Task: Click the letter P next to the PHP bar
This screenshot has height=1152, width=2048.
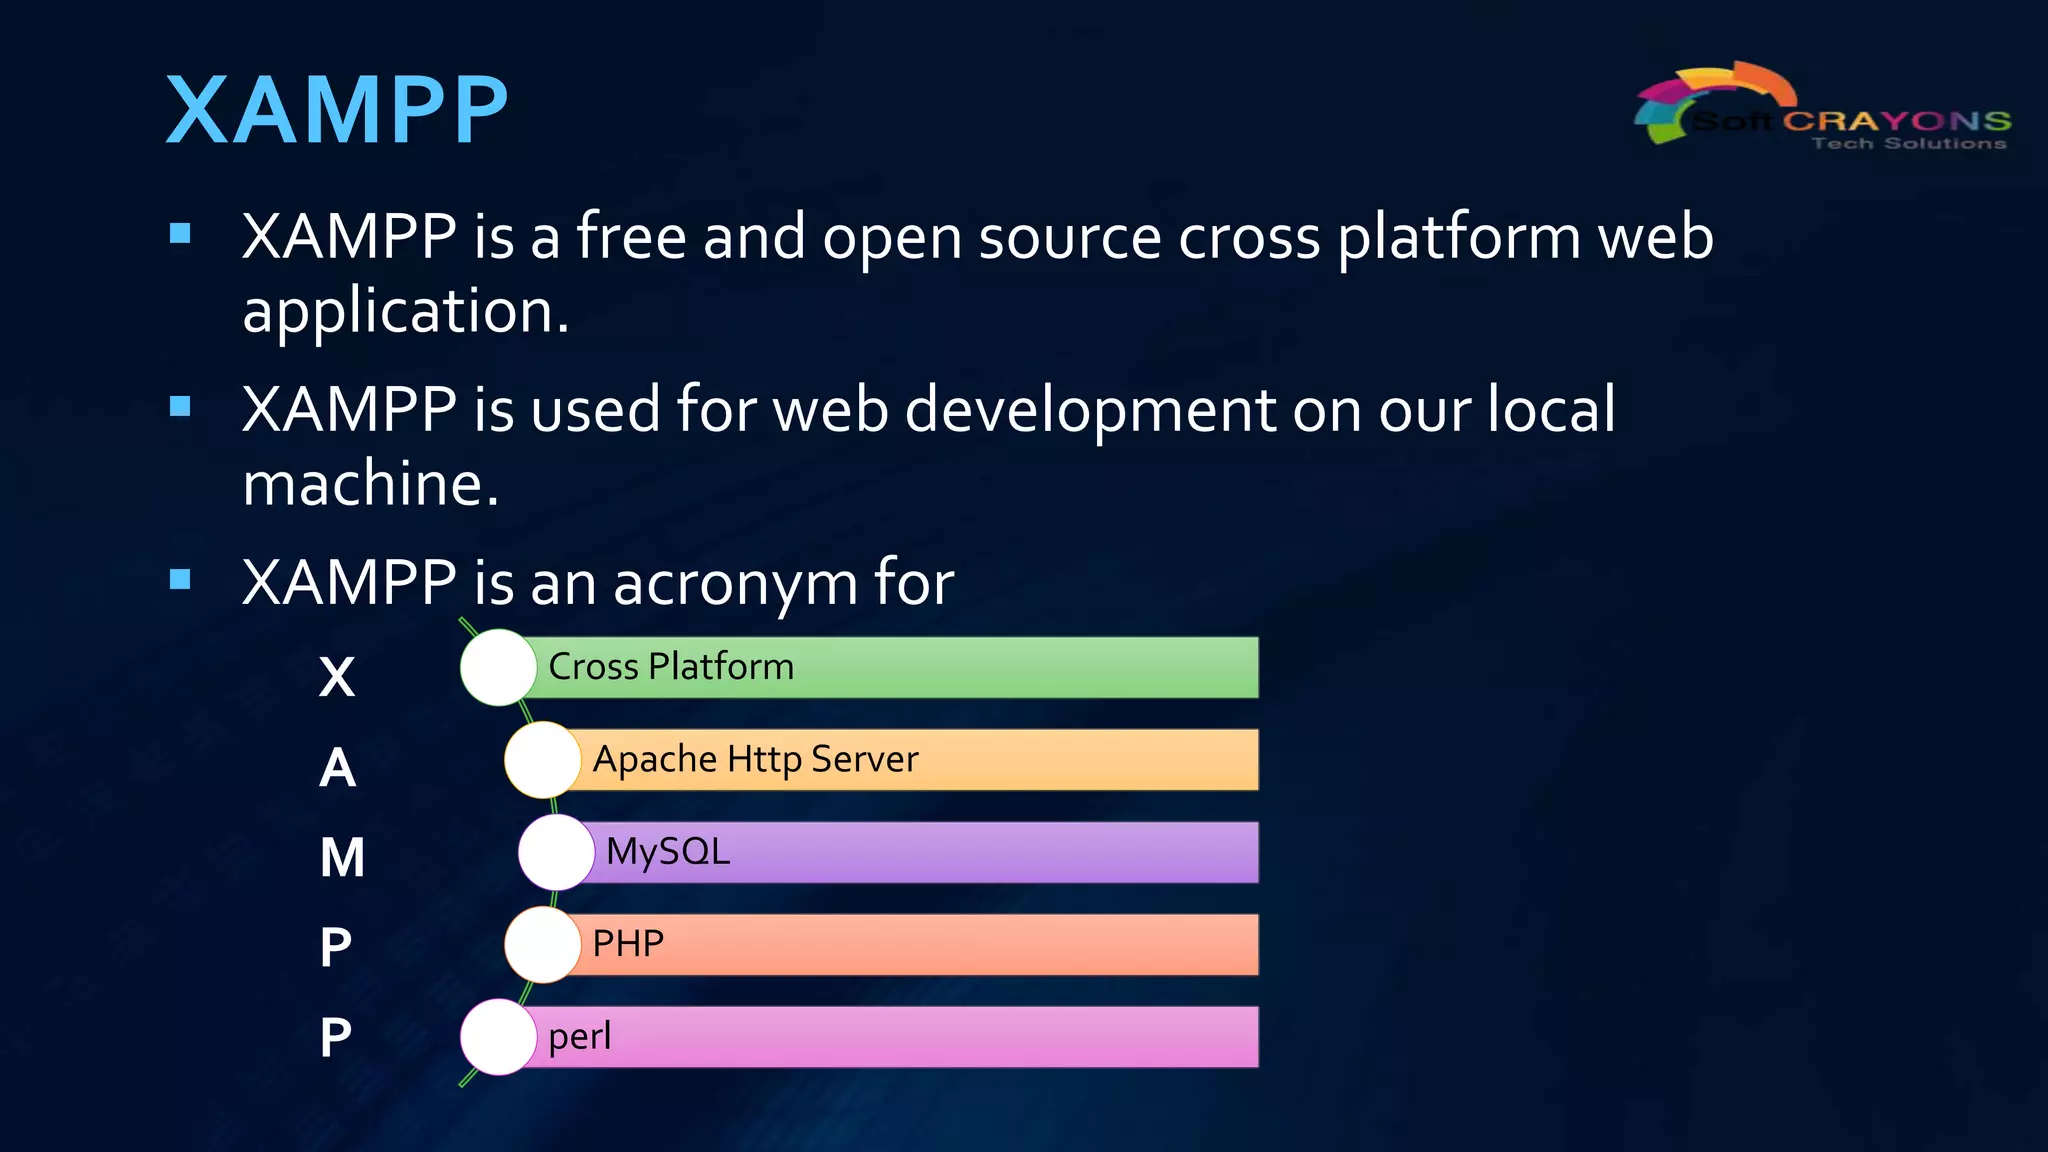Action: point(336,947)
